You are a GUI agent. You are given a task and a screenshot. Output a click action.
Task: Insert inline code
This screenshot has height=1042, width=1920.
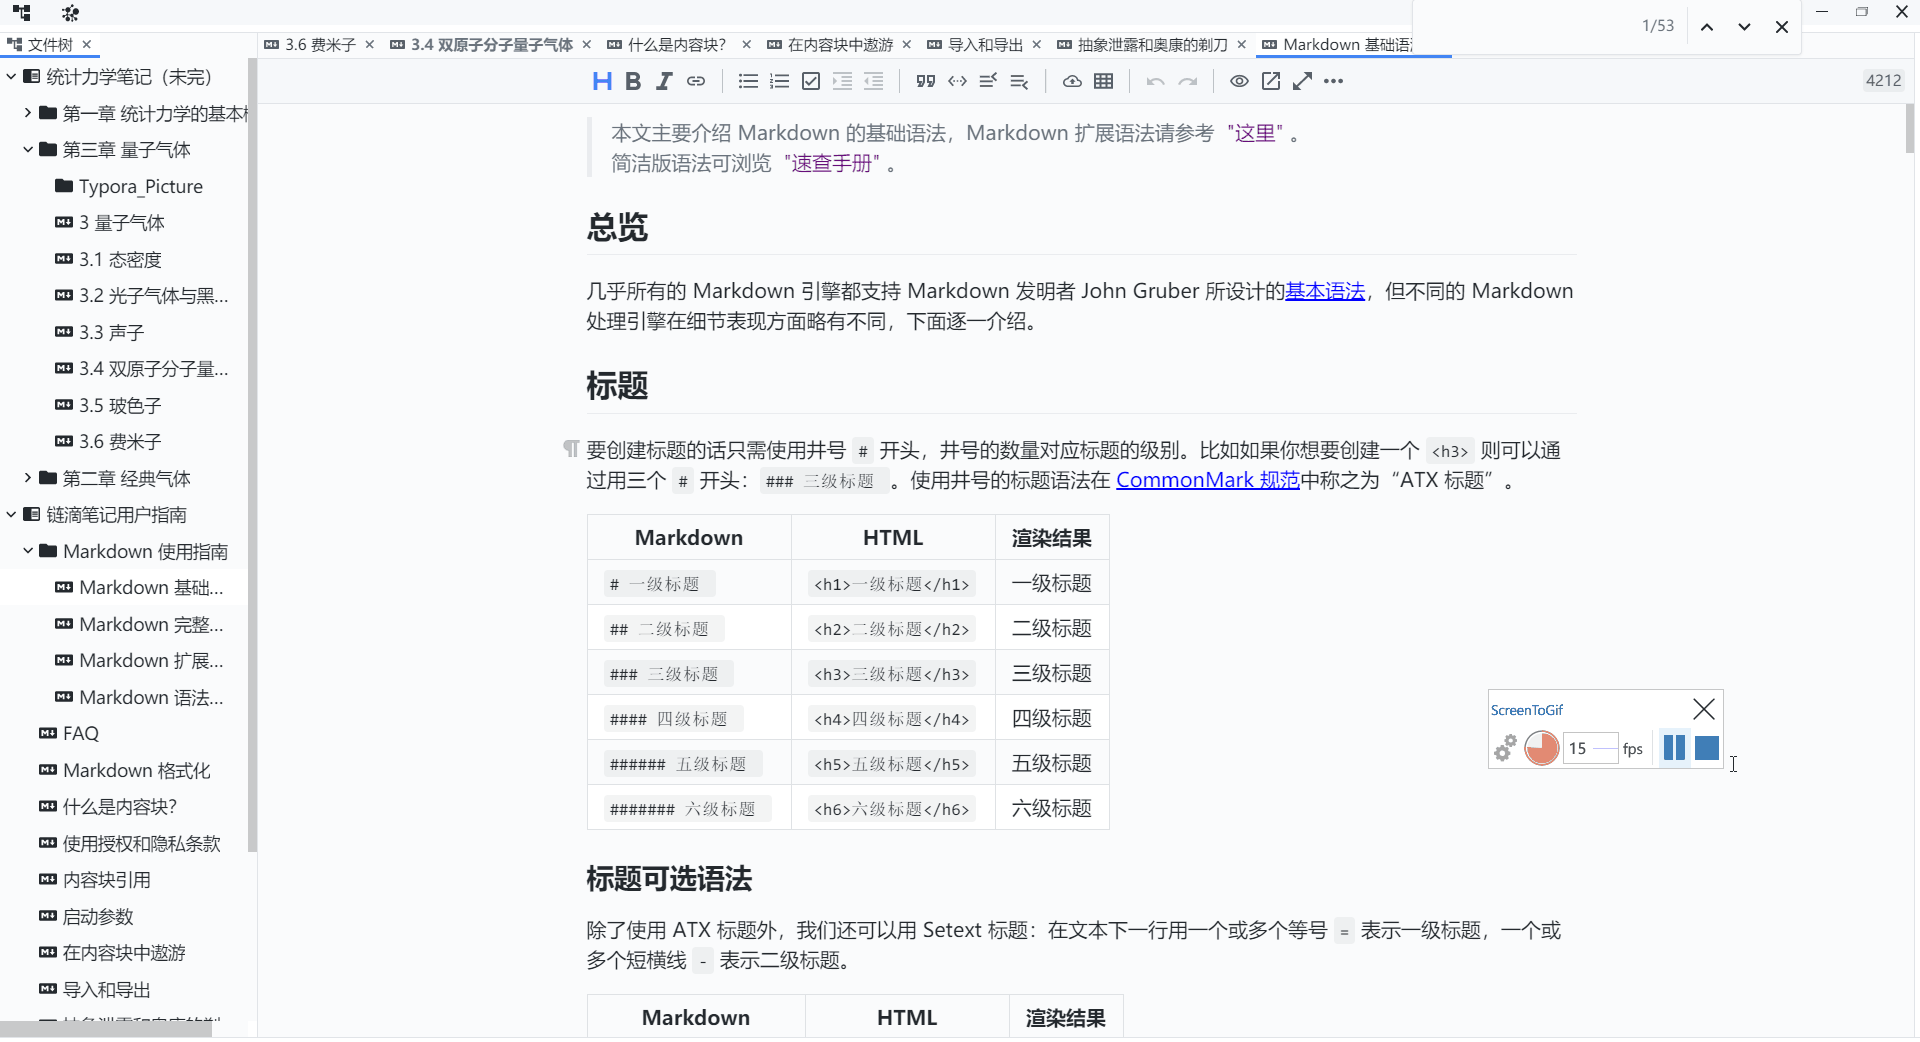957,82
